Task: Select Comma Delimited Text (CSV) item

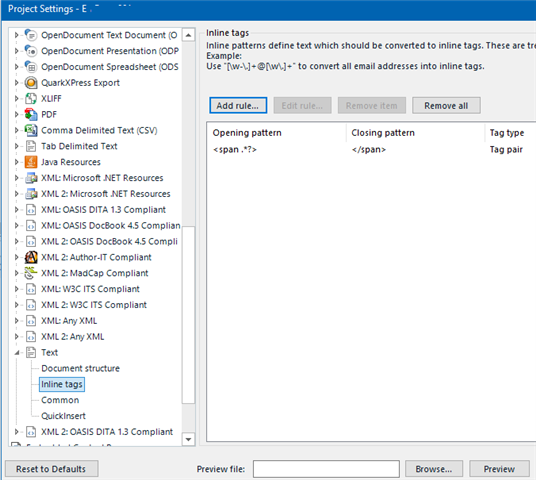Action: [x=99, y=130]
